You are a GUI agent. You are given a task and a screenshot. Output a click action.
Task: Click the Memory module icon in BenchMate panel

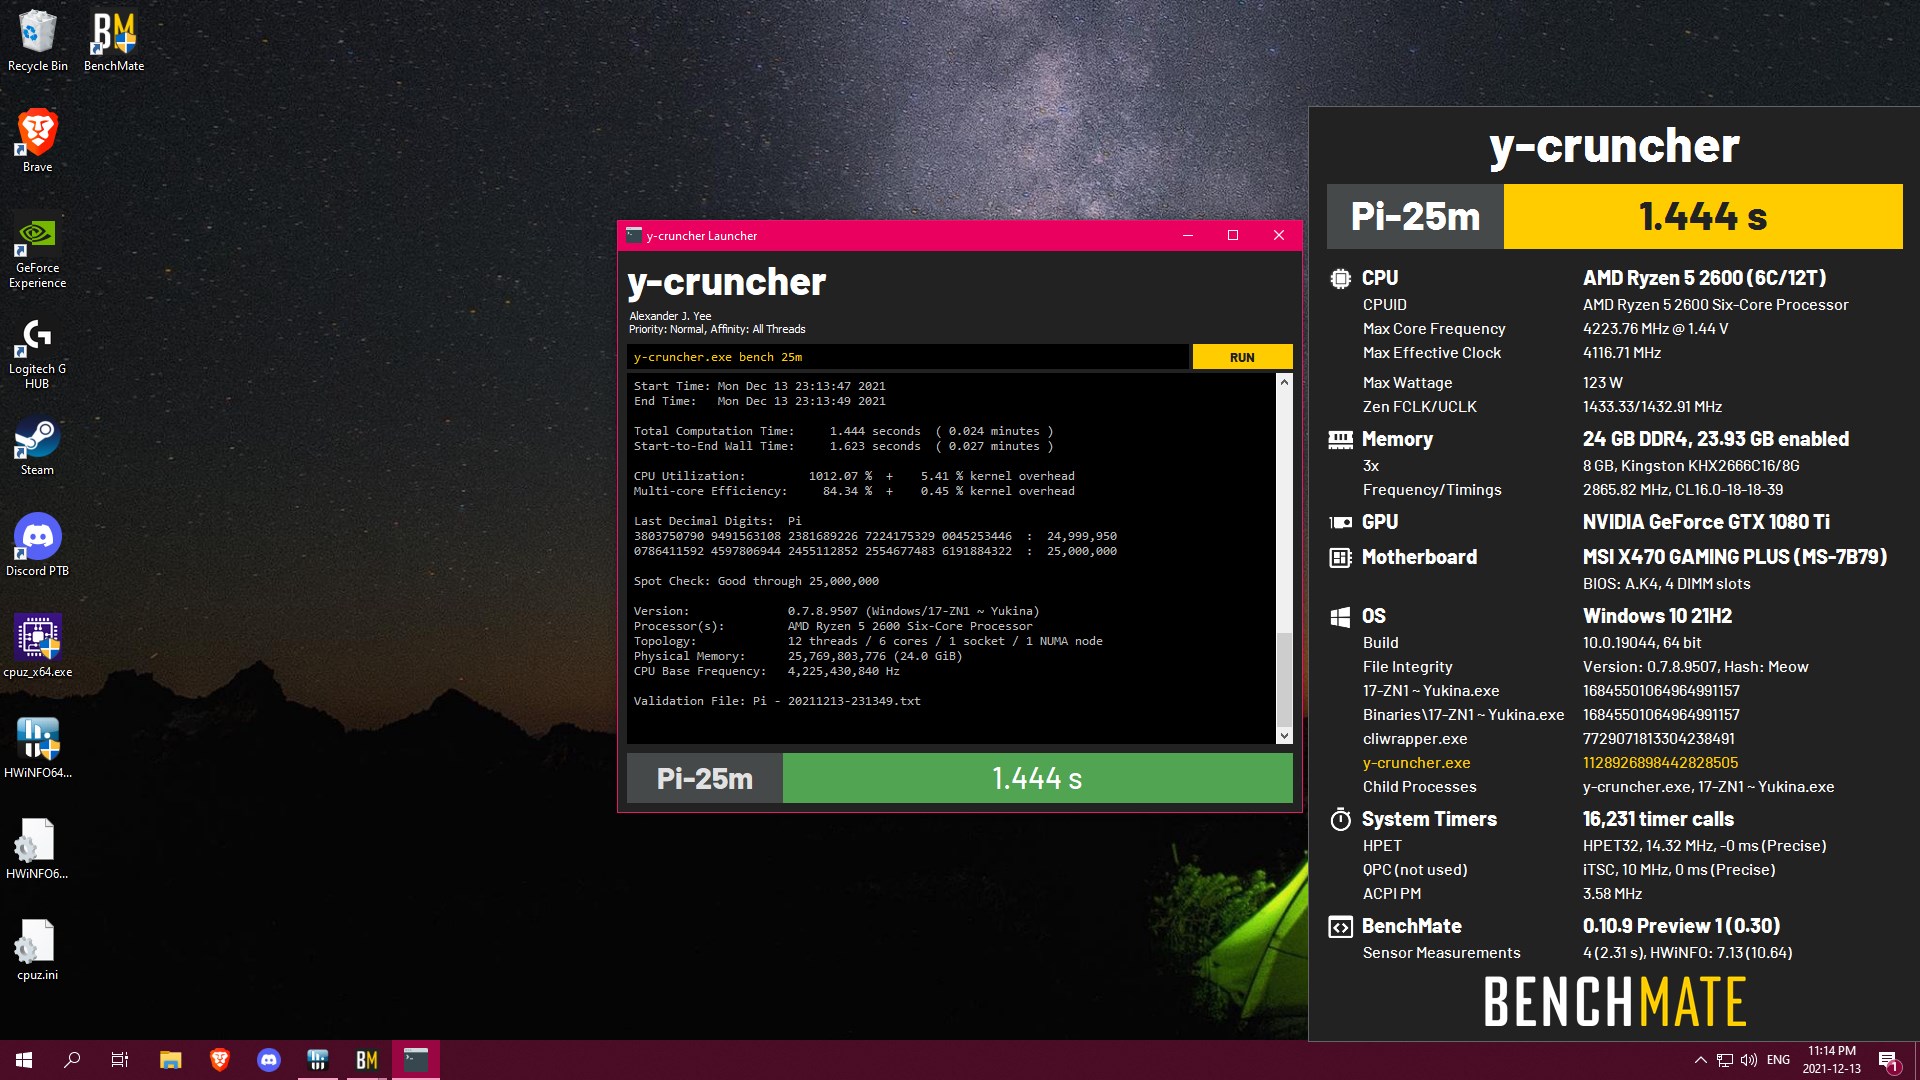tap(1340, 439)
